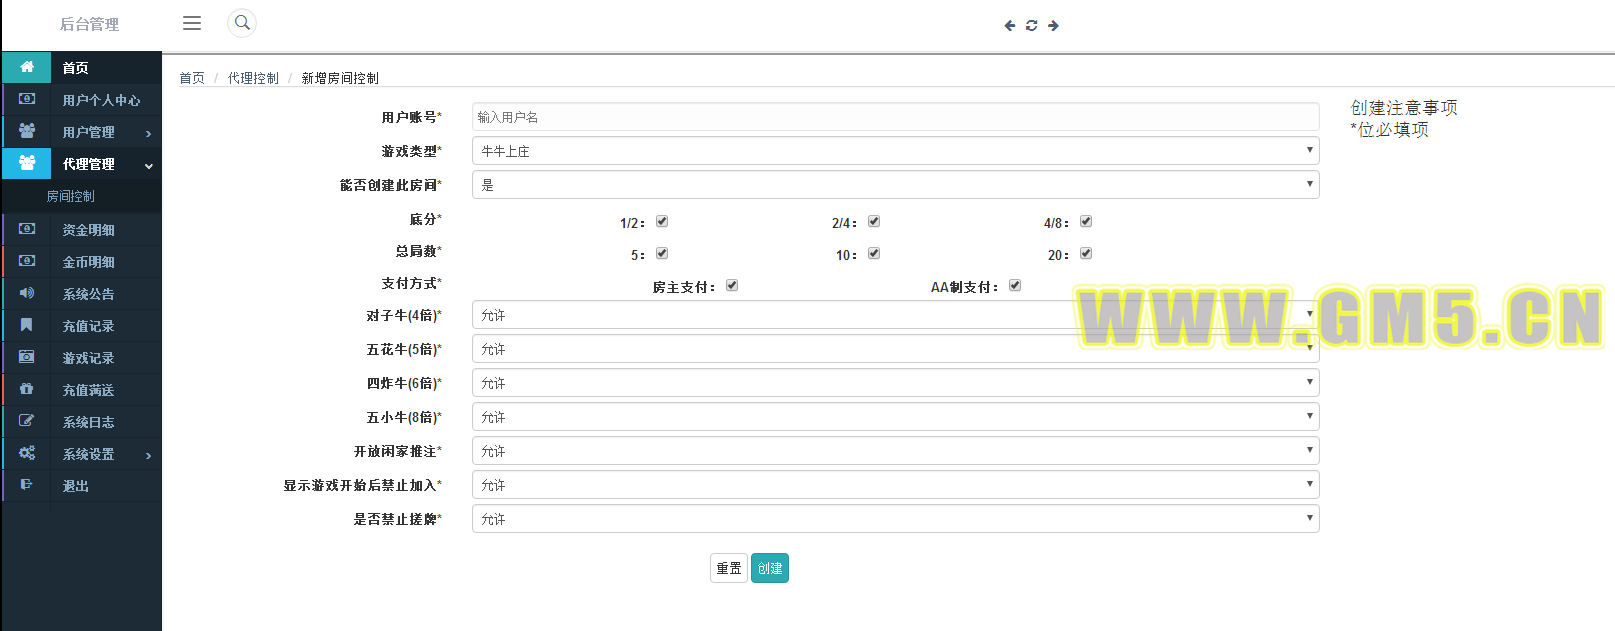This screenshot has width=1615, height=631.
Task: Open the 能否创建此房间 dropdown
Action: [895, 185]
